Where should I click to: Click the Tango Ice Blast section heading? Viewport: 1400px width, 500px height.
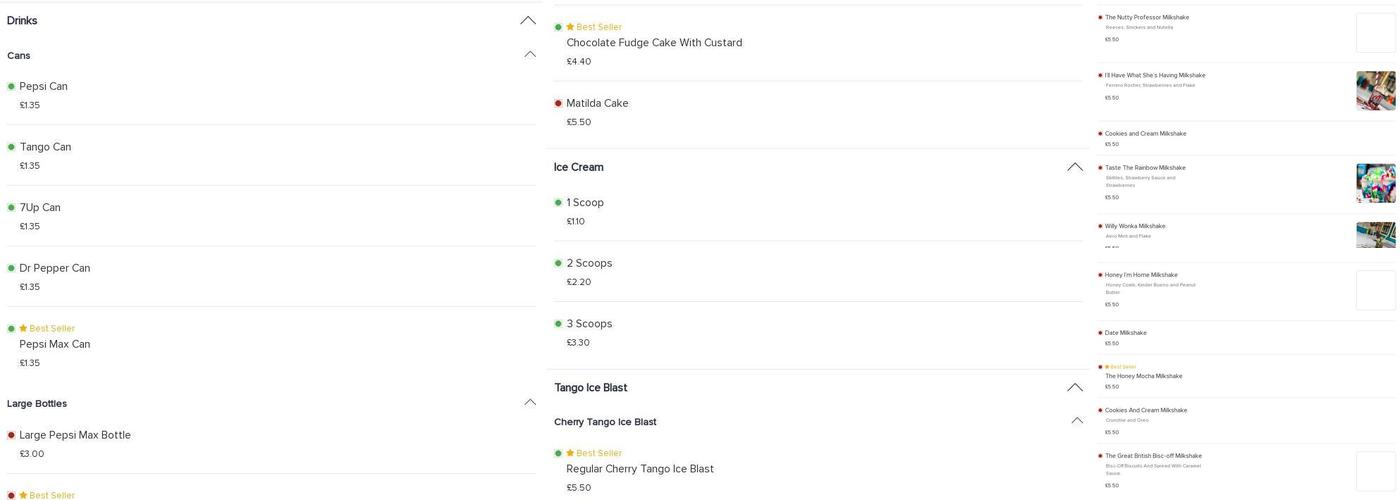click(x=590, y=388)
